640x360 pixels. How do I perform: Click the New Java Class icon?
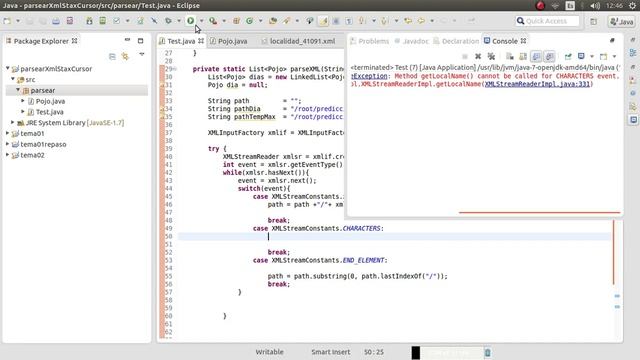(249, 21)
